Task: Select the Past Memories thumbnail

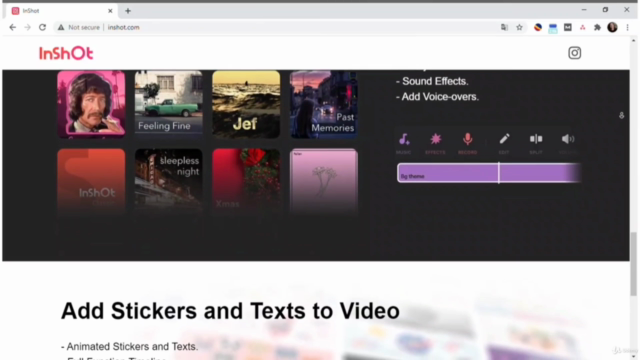Action: point(324,104)
